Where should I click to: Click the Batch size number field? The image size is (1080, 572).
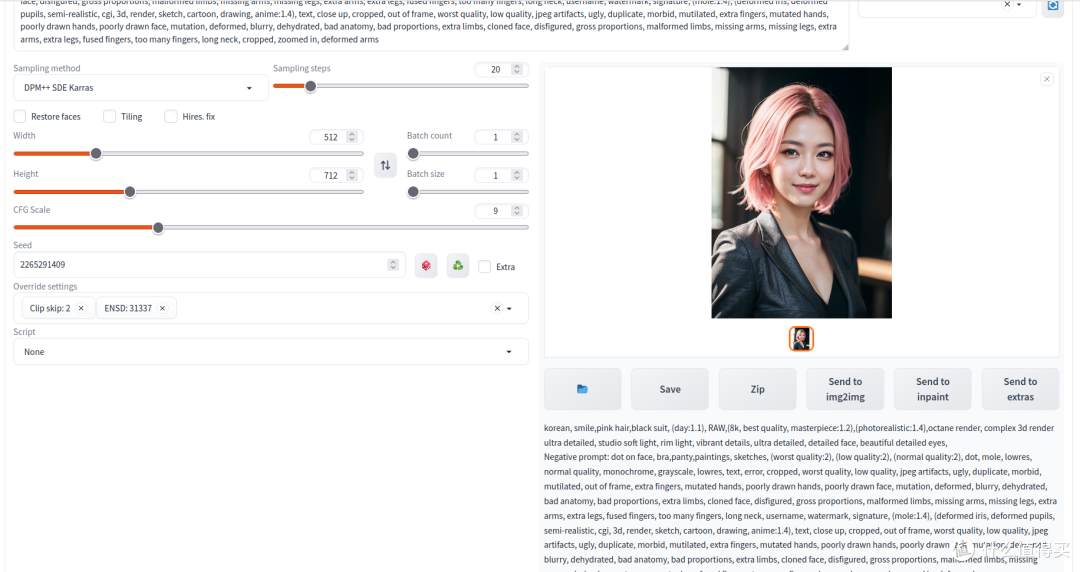[501, 176]
